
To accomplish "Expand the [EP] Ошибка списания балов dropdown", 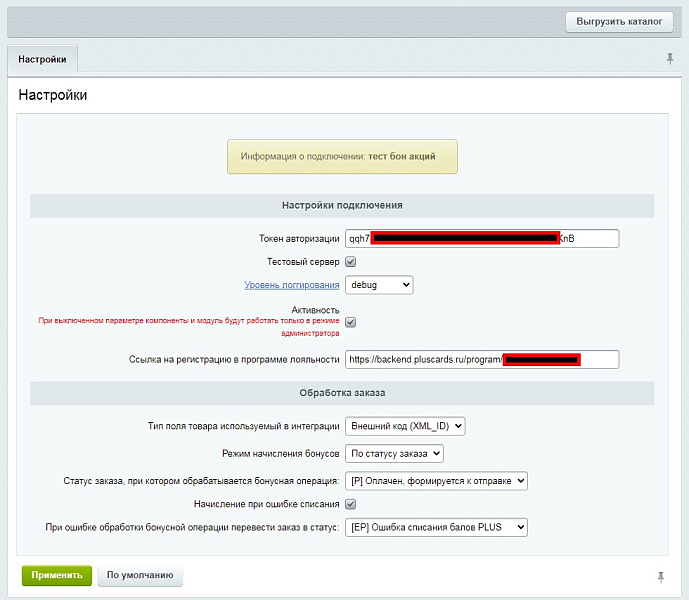I will [435, 527].
